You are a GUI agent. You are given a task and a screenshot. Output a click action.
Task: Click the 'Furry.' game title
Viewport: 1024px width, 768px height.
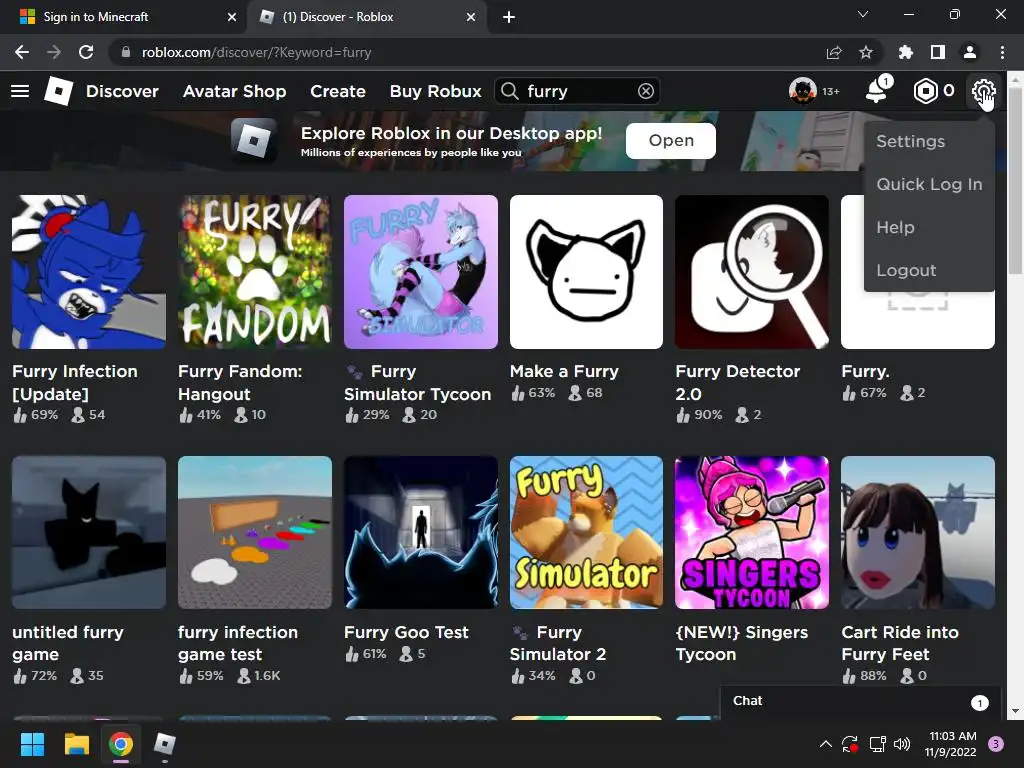coord(865,372)
